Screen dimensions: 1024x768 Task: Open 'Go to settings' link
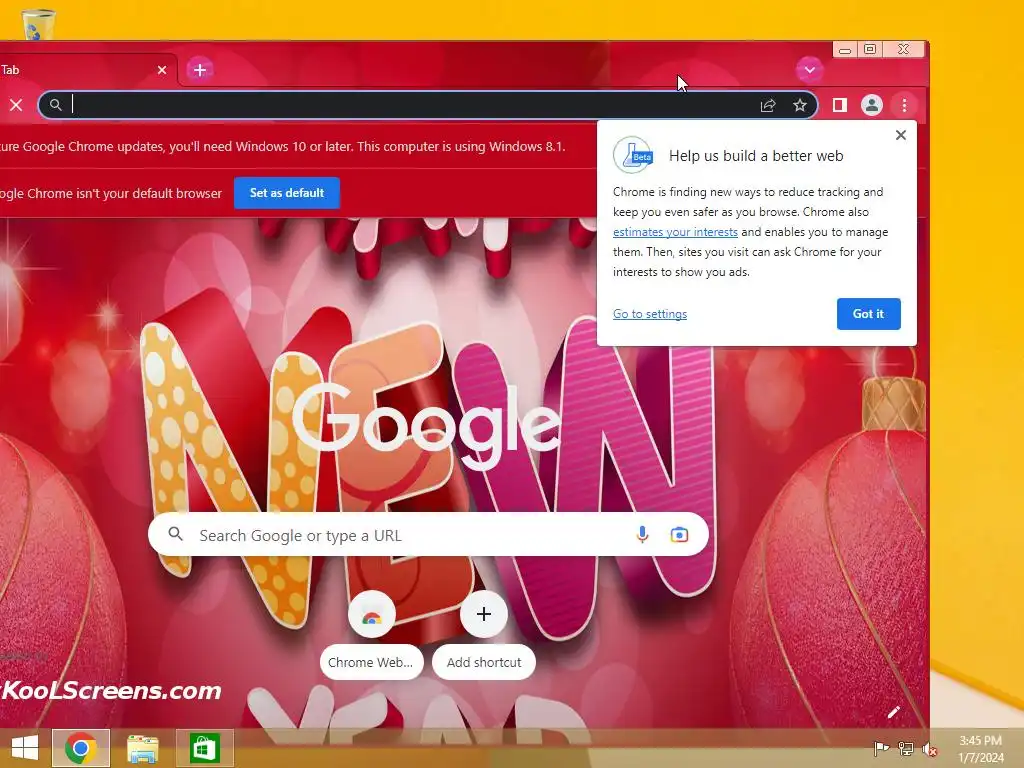pyautogui.click(x=650, y=314)
